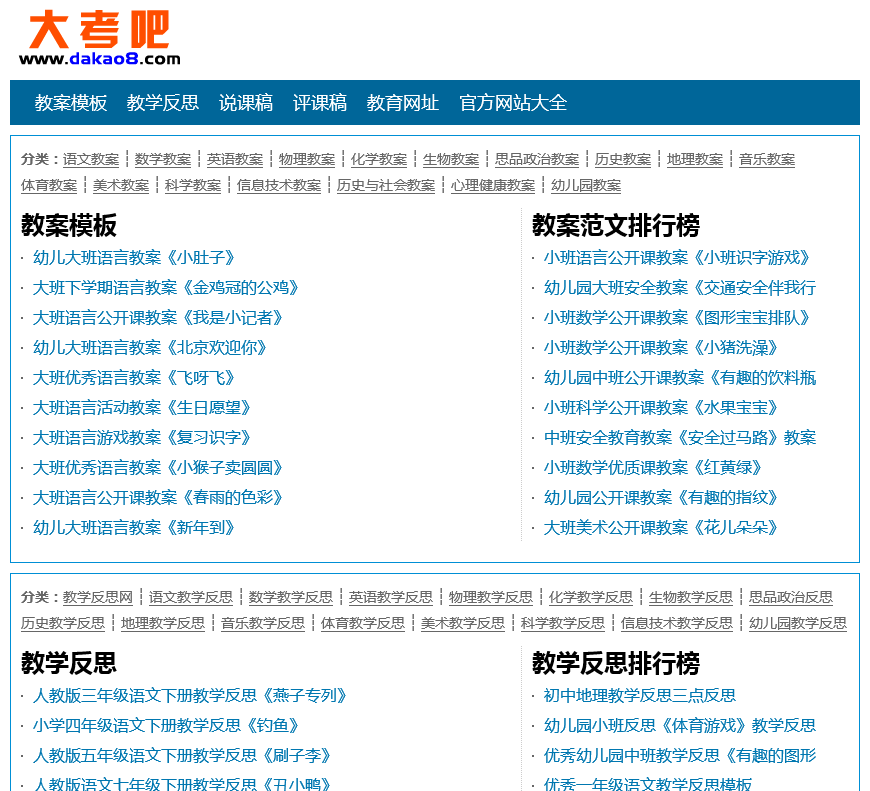This screenshot has height=791, width=870.
Task: Read 小班科学公开课教案《水果宝宝》
Action: pyautogui.click(x=661, y=407)
